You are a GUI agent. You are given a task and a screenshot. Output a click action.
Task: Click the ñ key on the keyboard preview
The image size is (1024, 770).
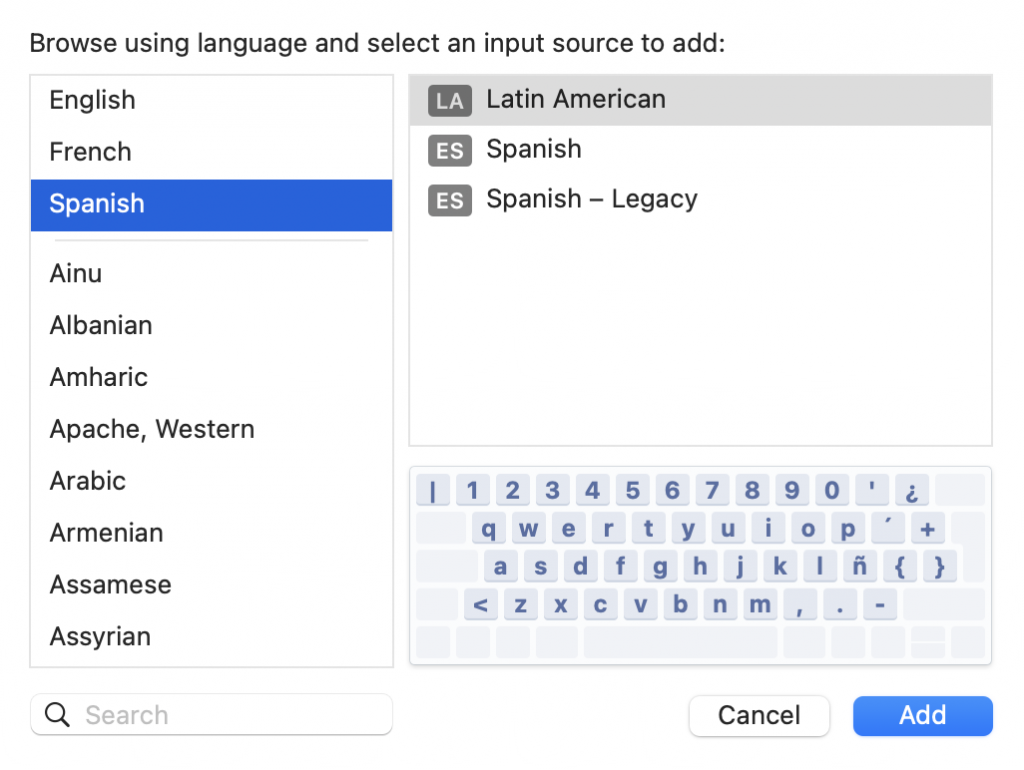pos(859,566)
